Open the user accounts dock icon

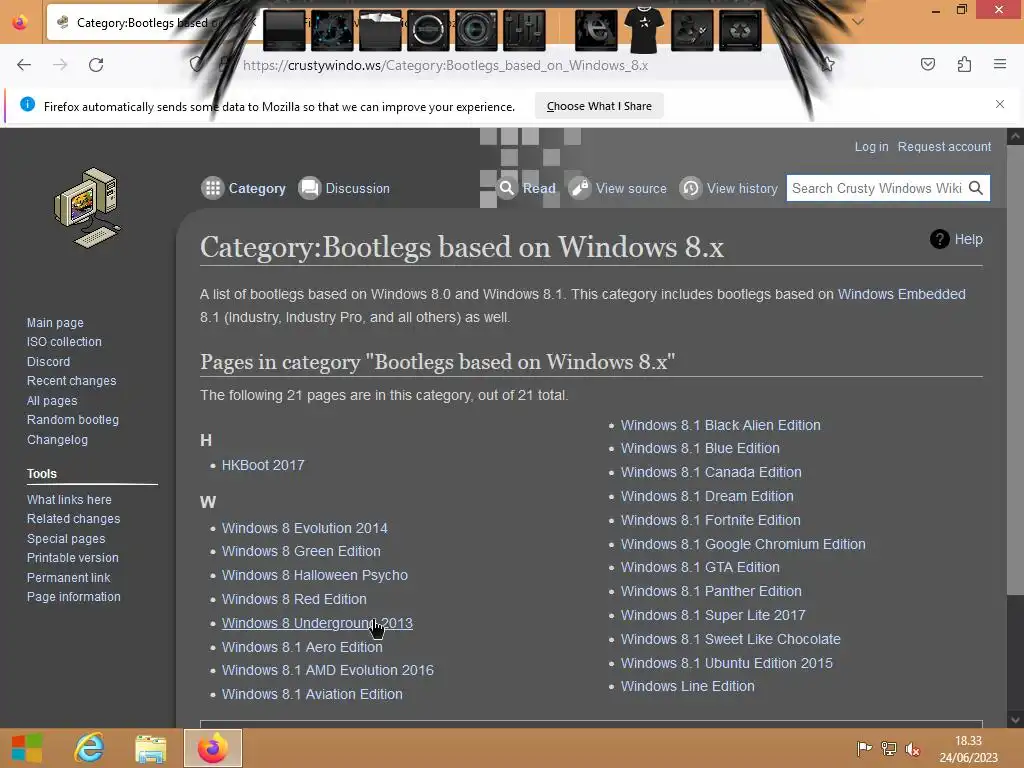[692, 30]
